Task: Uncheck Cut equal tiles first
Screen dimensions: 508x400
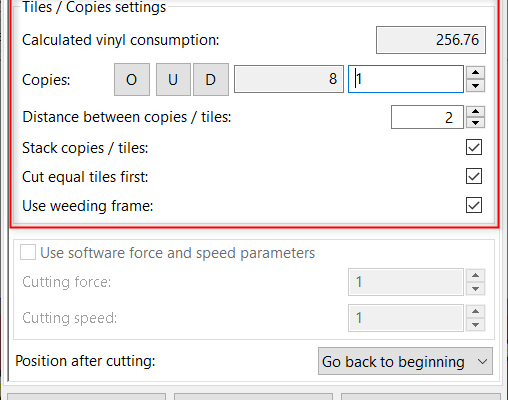Action: (x=474, y=176)
